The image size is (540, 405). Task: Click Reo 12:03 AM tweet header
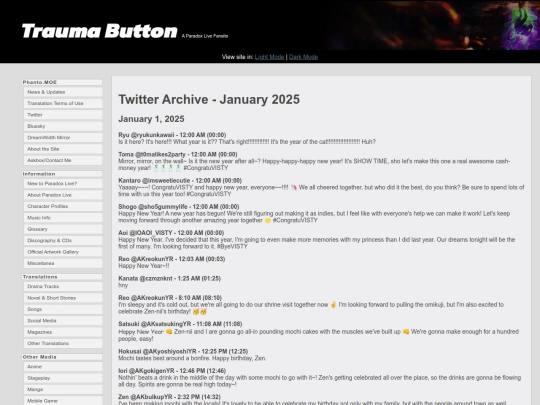[x=172, y=259]
